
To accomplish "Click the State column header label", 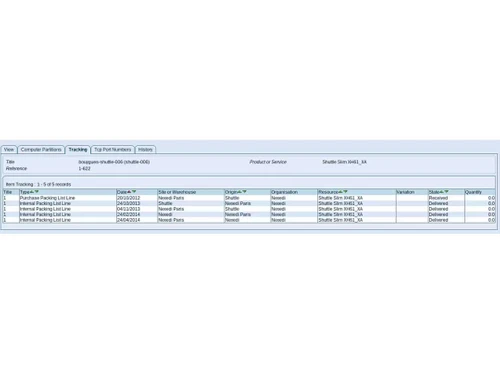I will [x=434, y=192].
